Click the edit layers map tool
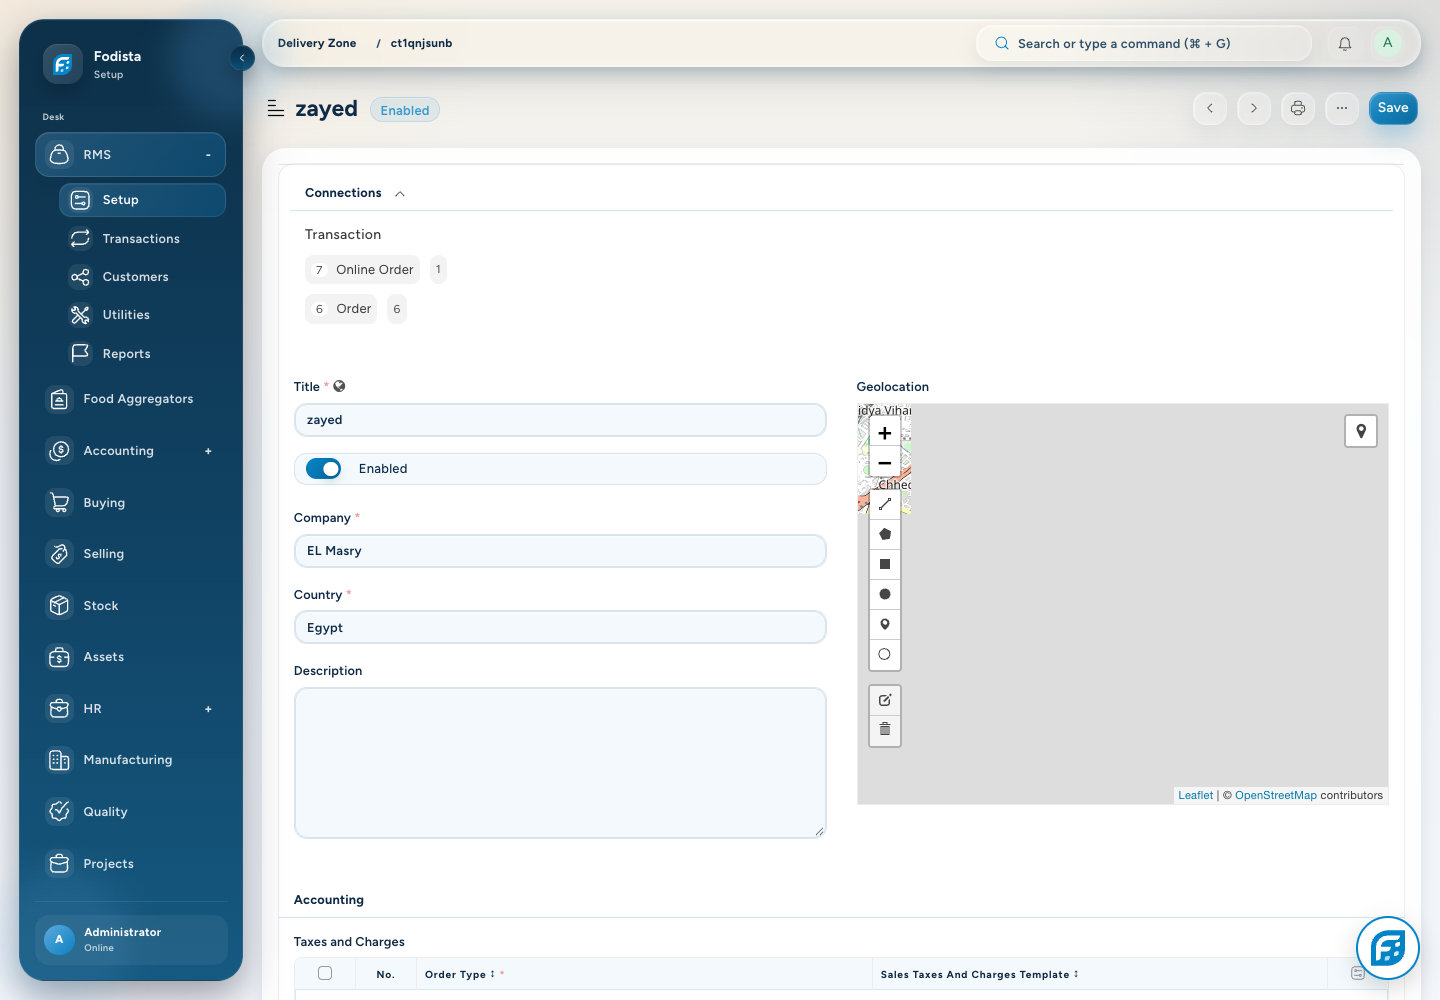This screenshot has height=1000, width=1440. click(885, 700)
